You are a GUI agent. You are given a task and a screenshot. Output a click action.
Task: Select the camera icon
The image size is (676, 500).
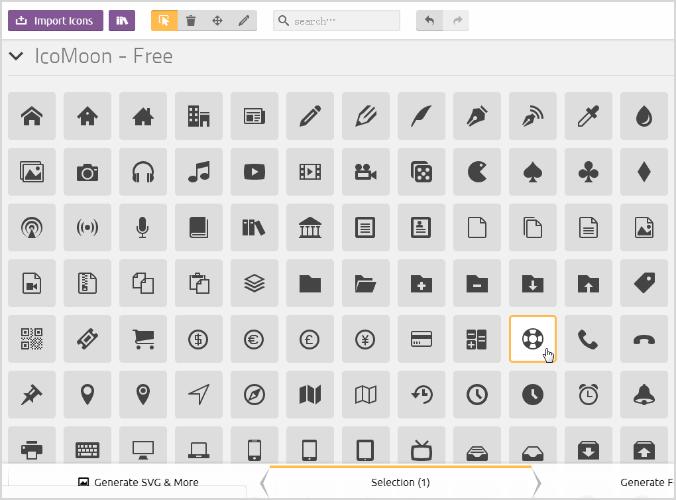pos(88,172)
